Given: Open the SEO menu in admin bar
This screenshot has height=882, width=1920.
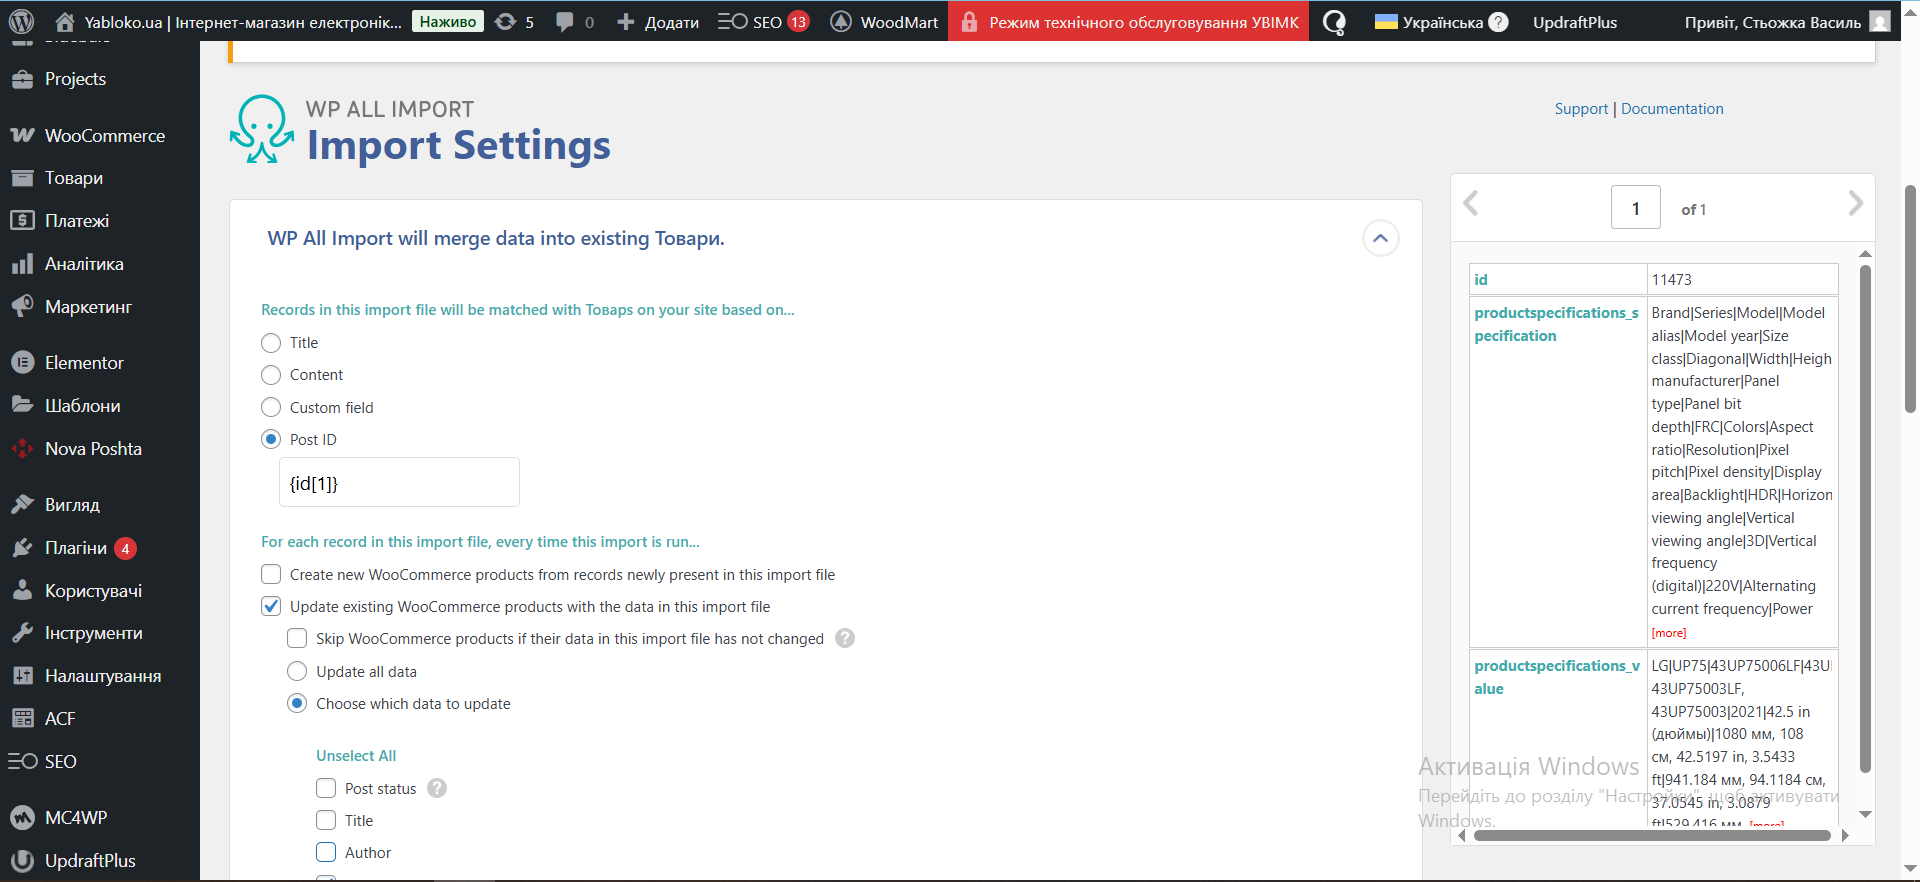Looking at the screenshot, I should click(763, 21).
